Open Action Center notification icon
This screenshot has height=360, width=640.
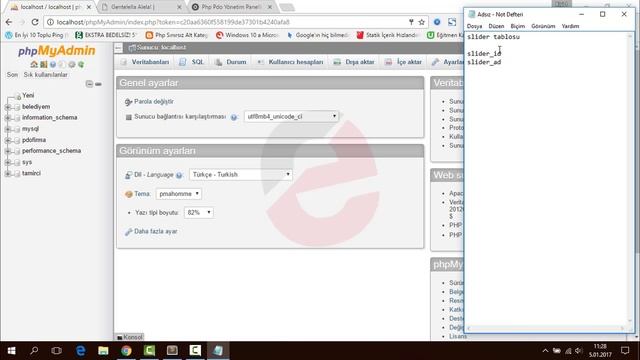tap(625, 351)
